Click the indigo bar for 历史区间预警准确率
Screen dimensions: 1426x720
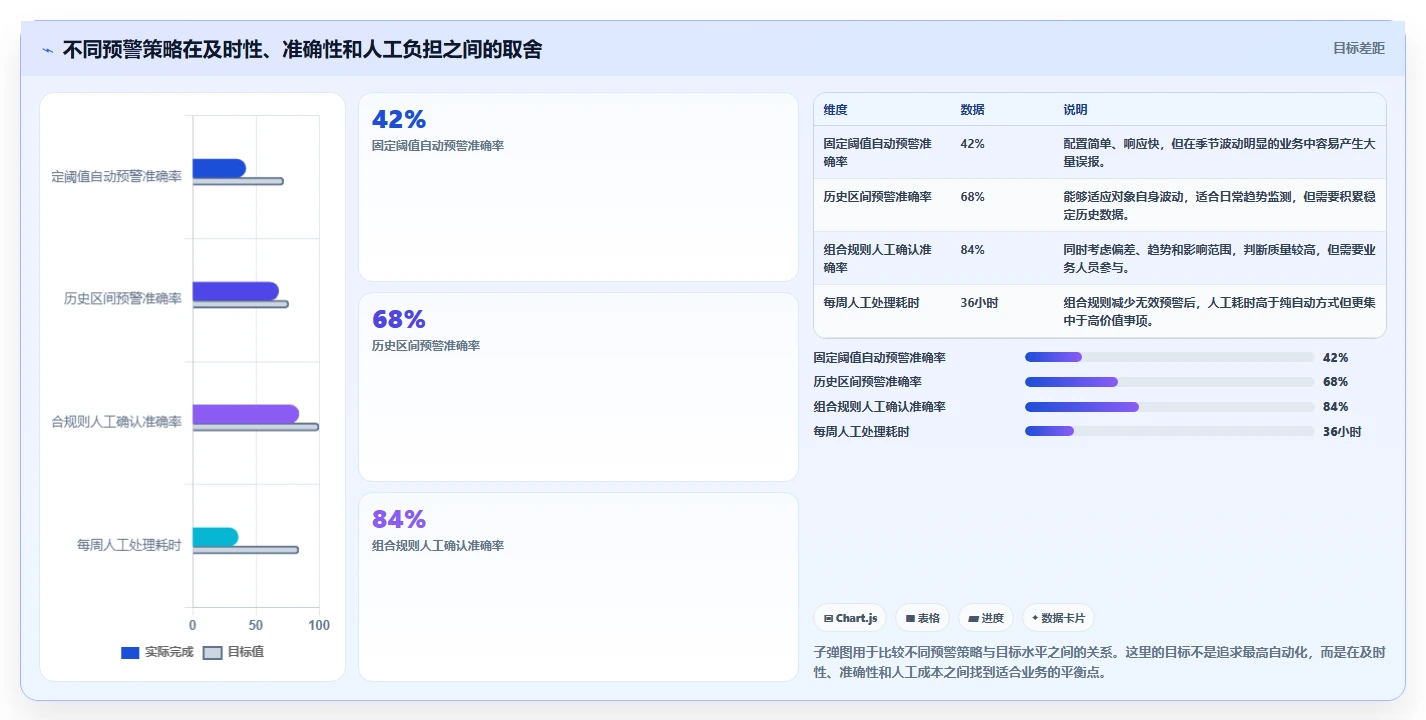click(x=236, y=291)
